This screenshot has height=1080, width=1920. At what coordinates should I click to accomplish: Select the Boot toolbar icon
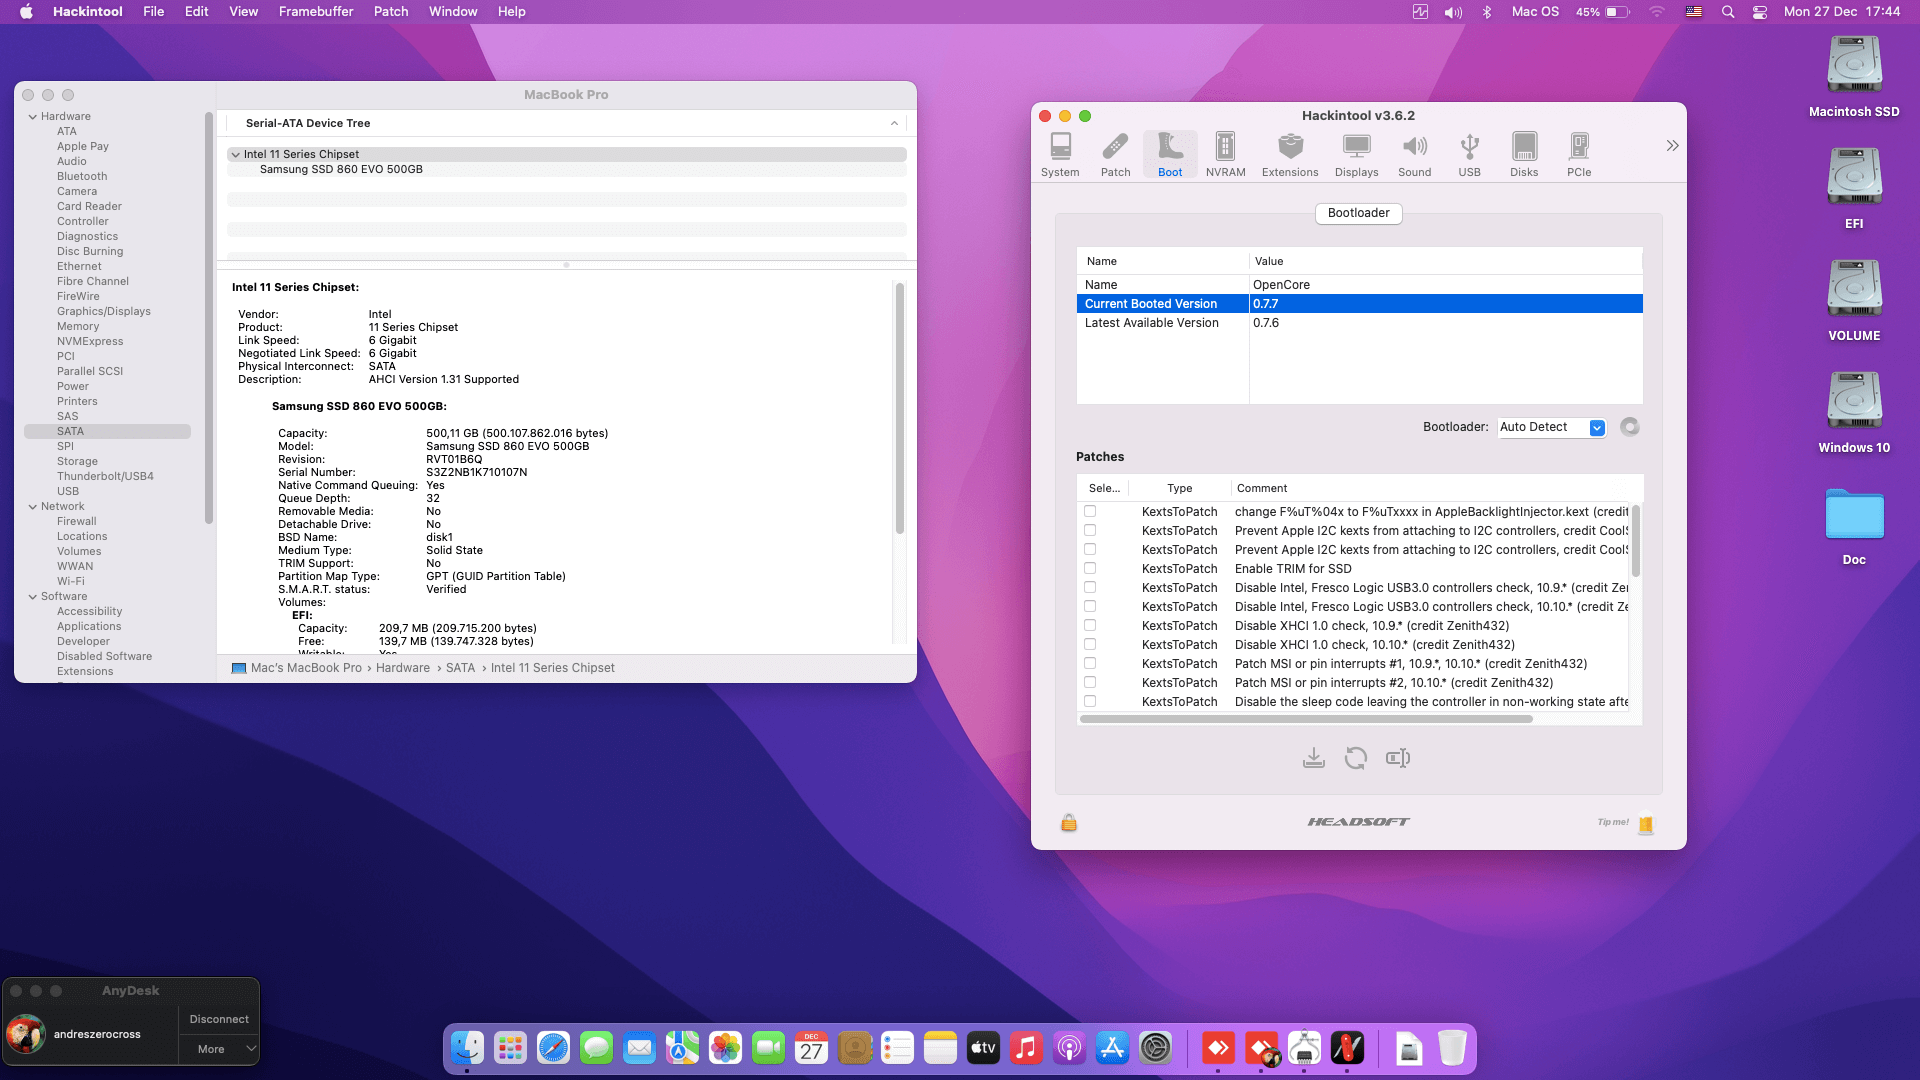[x=1170, y=154]
